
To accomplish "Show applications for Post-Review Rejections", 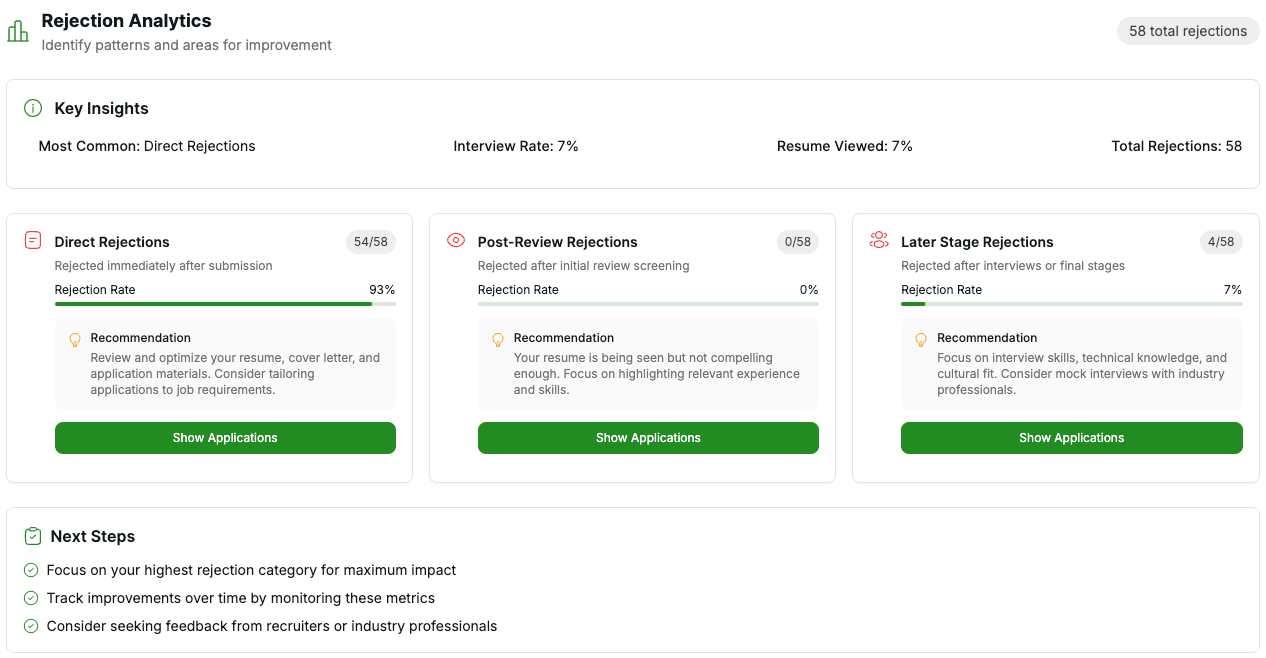I will [648, 438].
